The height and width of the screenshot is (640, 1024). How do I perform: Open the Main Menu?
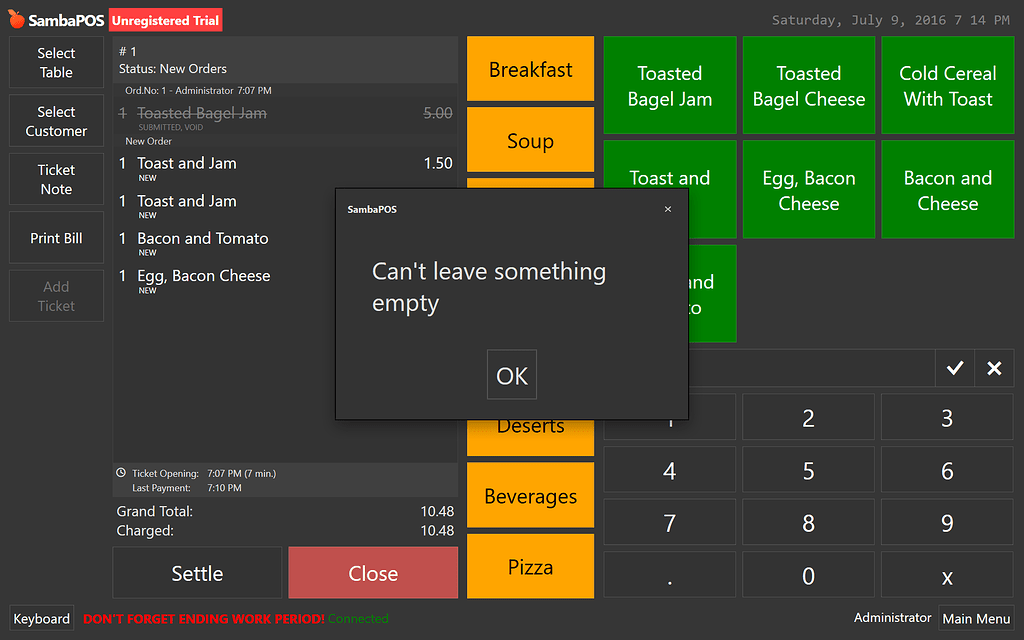tap(977, 618)
